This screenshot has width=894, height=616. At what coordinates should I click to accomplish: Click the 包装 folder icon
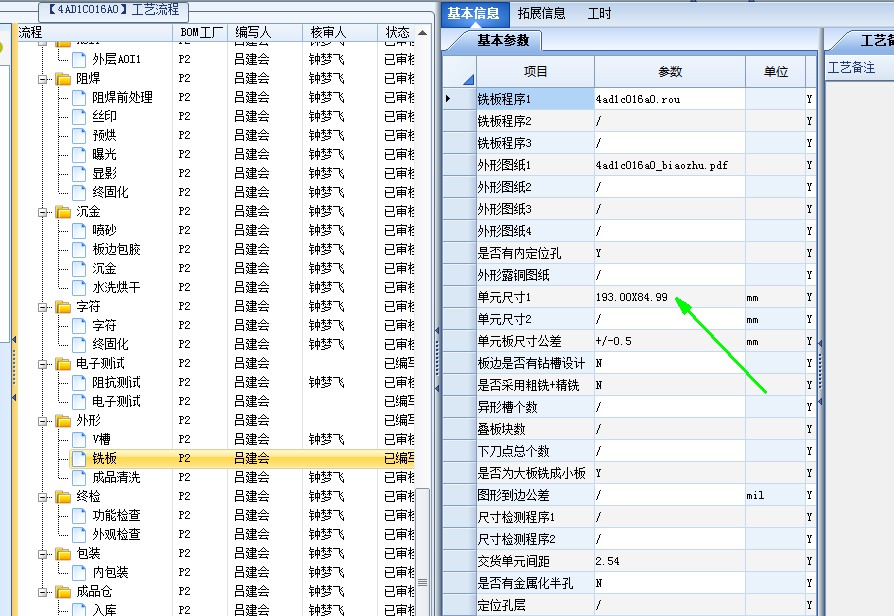[x=63, y=554]
